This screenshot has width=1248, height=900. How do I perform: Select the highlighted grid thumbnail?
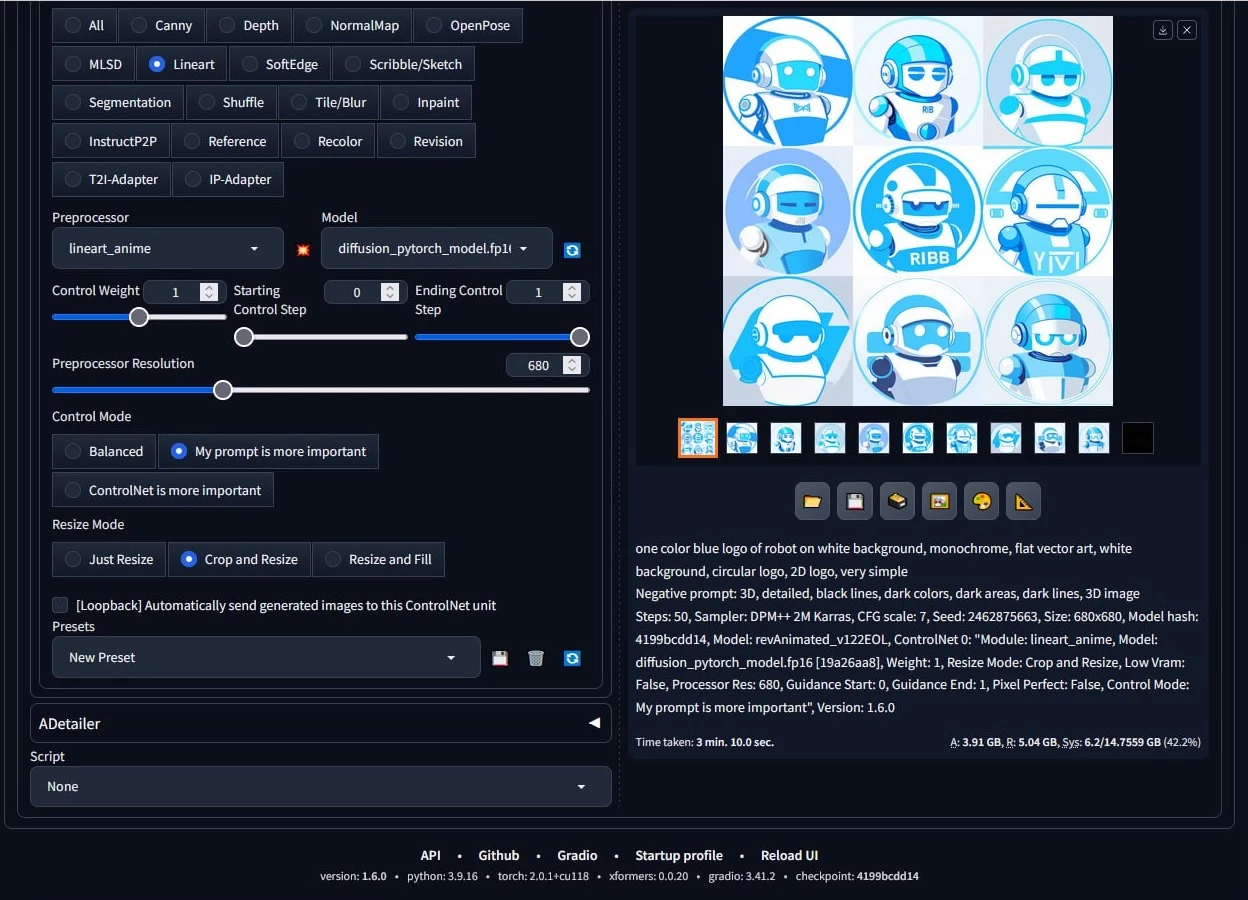coord(698,438)
